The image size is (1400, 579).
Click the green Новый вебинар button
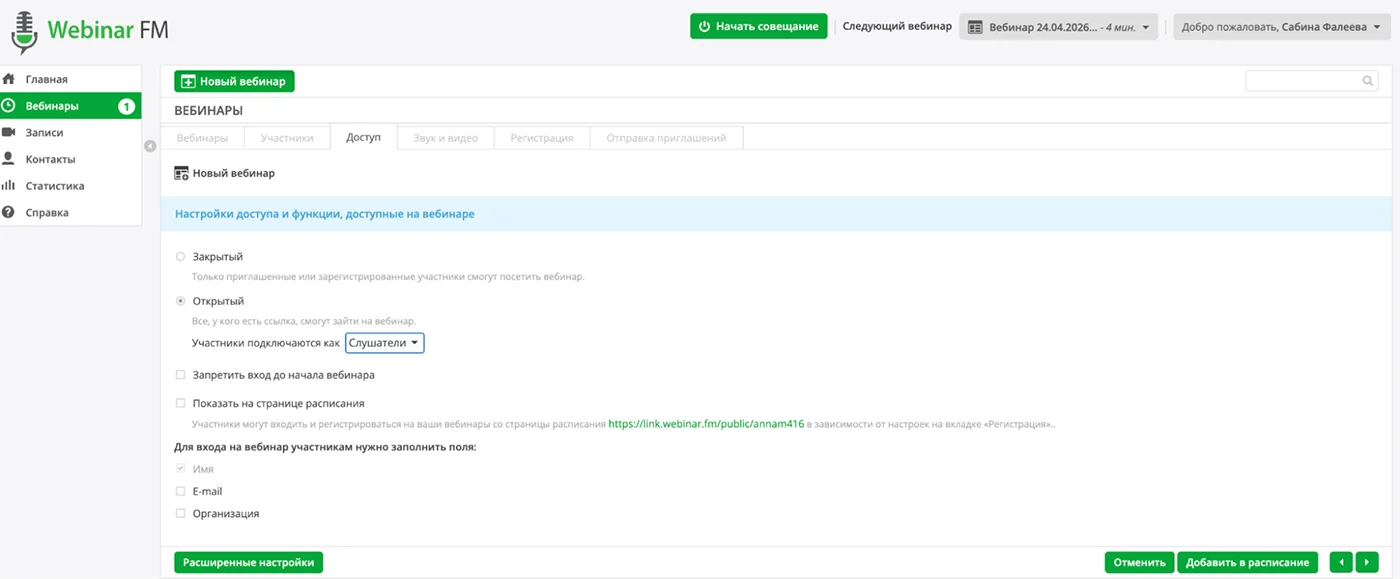(234, 82)
